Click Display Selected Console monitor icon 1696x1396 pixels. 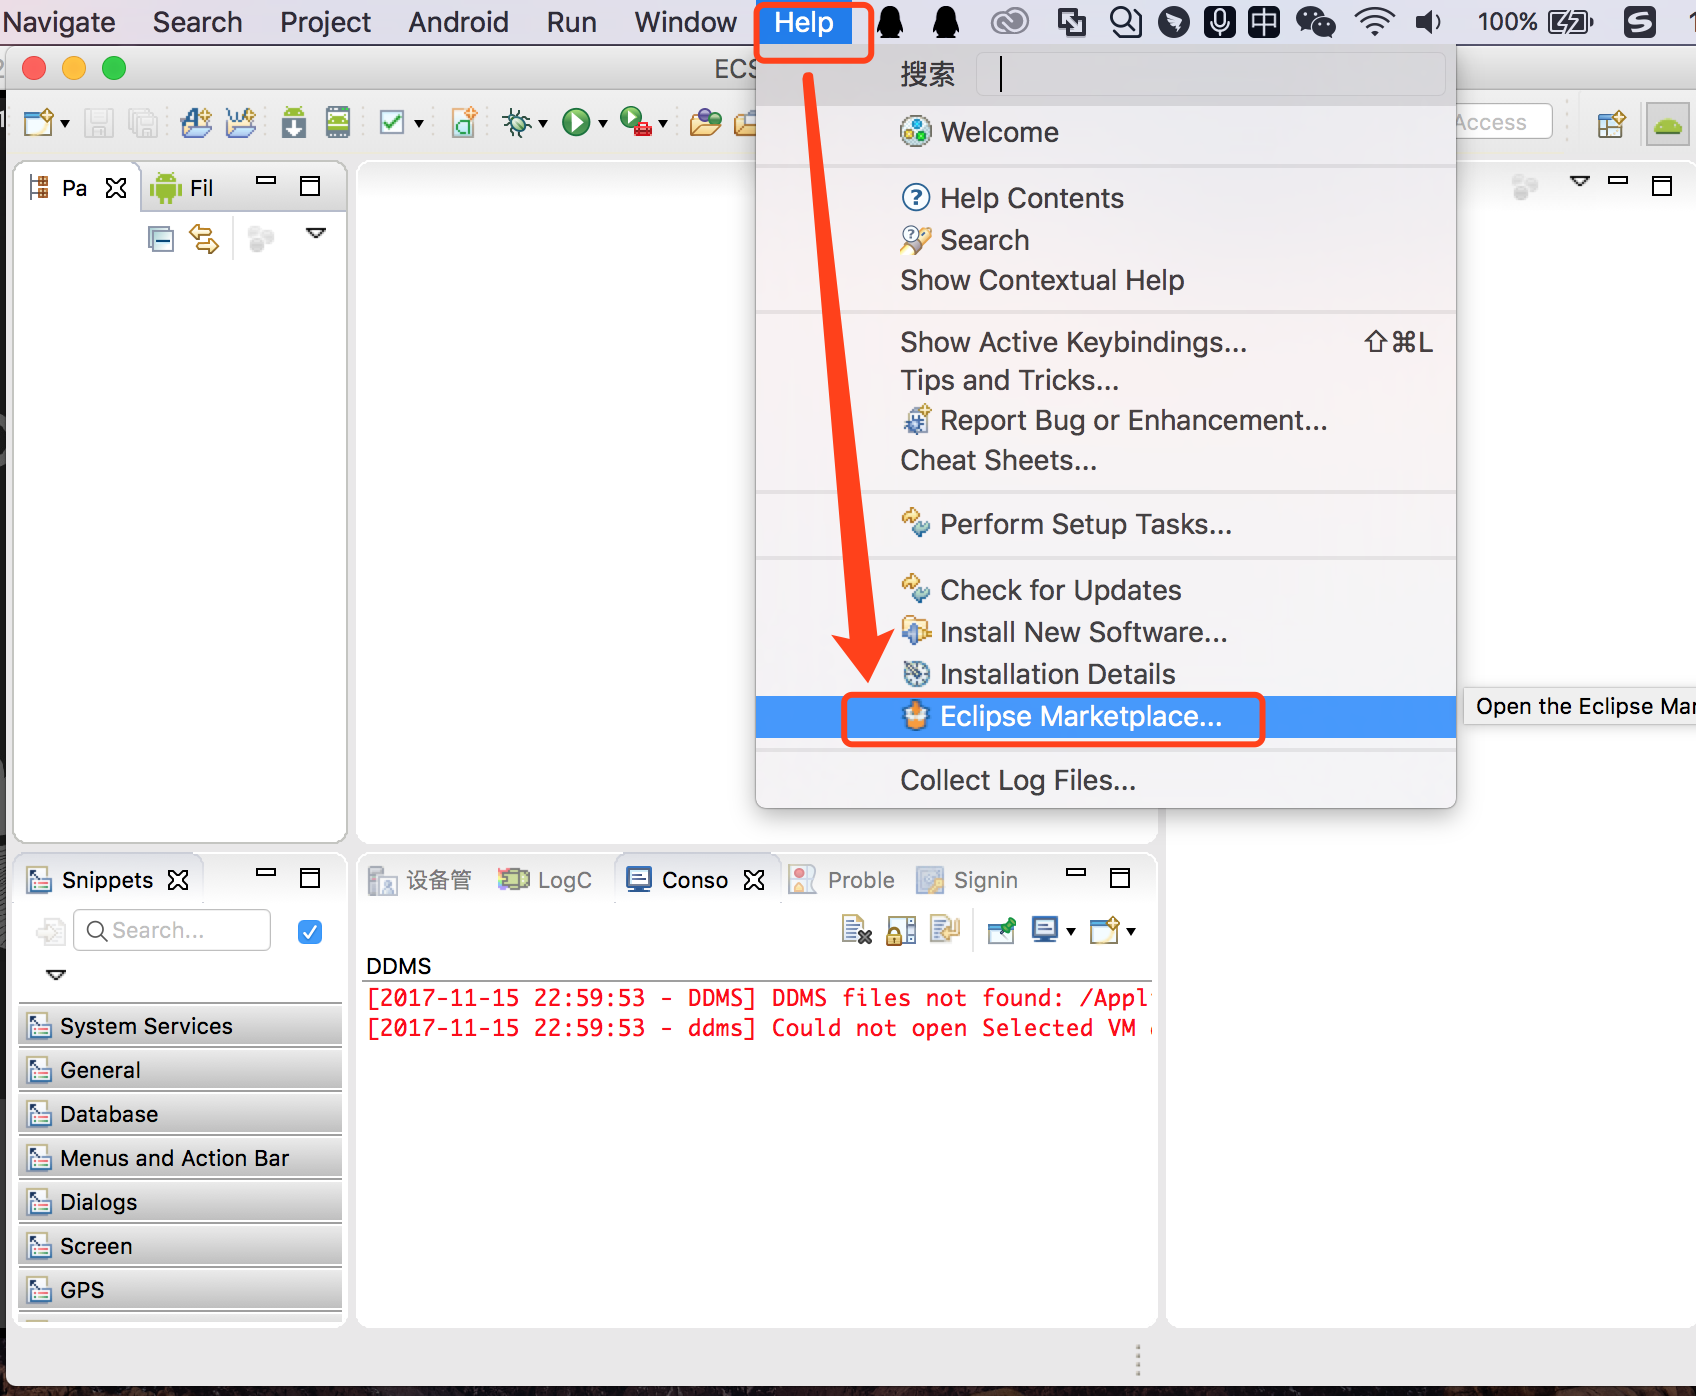click(1045, 930)
